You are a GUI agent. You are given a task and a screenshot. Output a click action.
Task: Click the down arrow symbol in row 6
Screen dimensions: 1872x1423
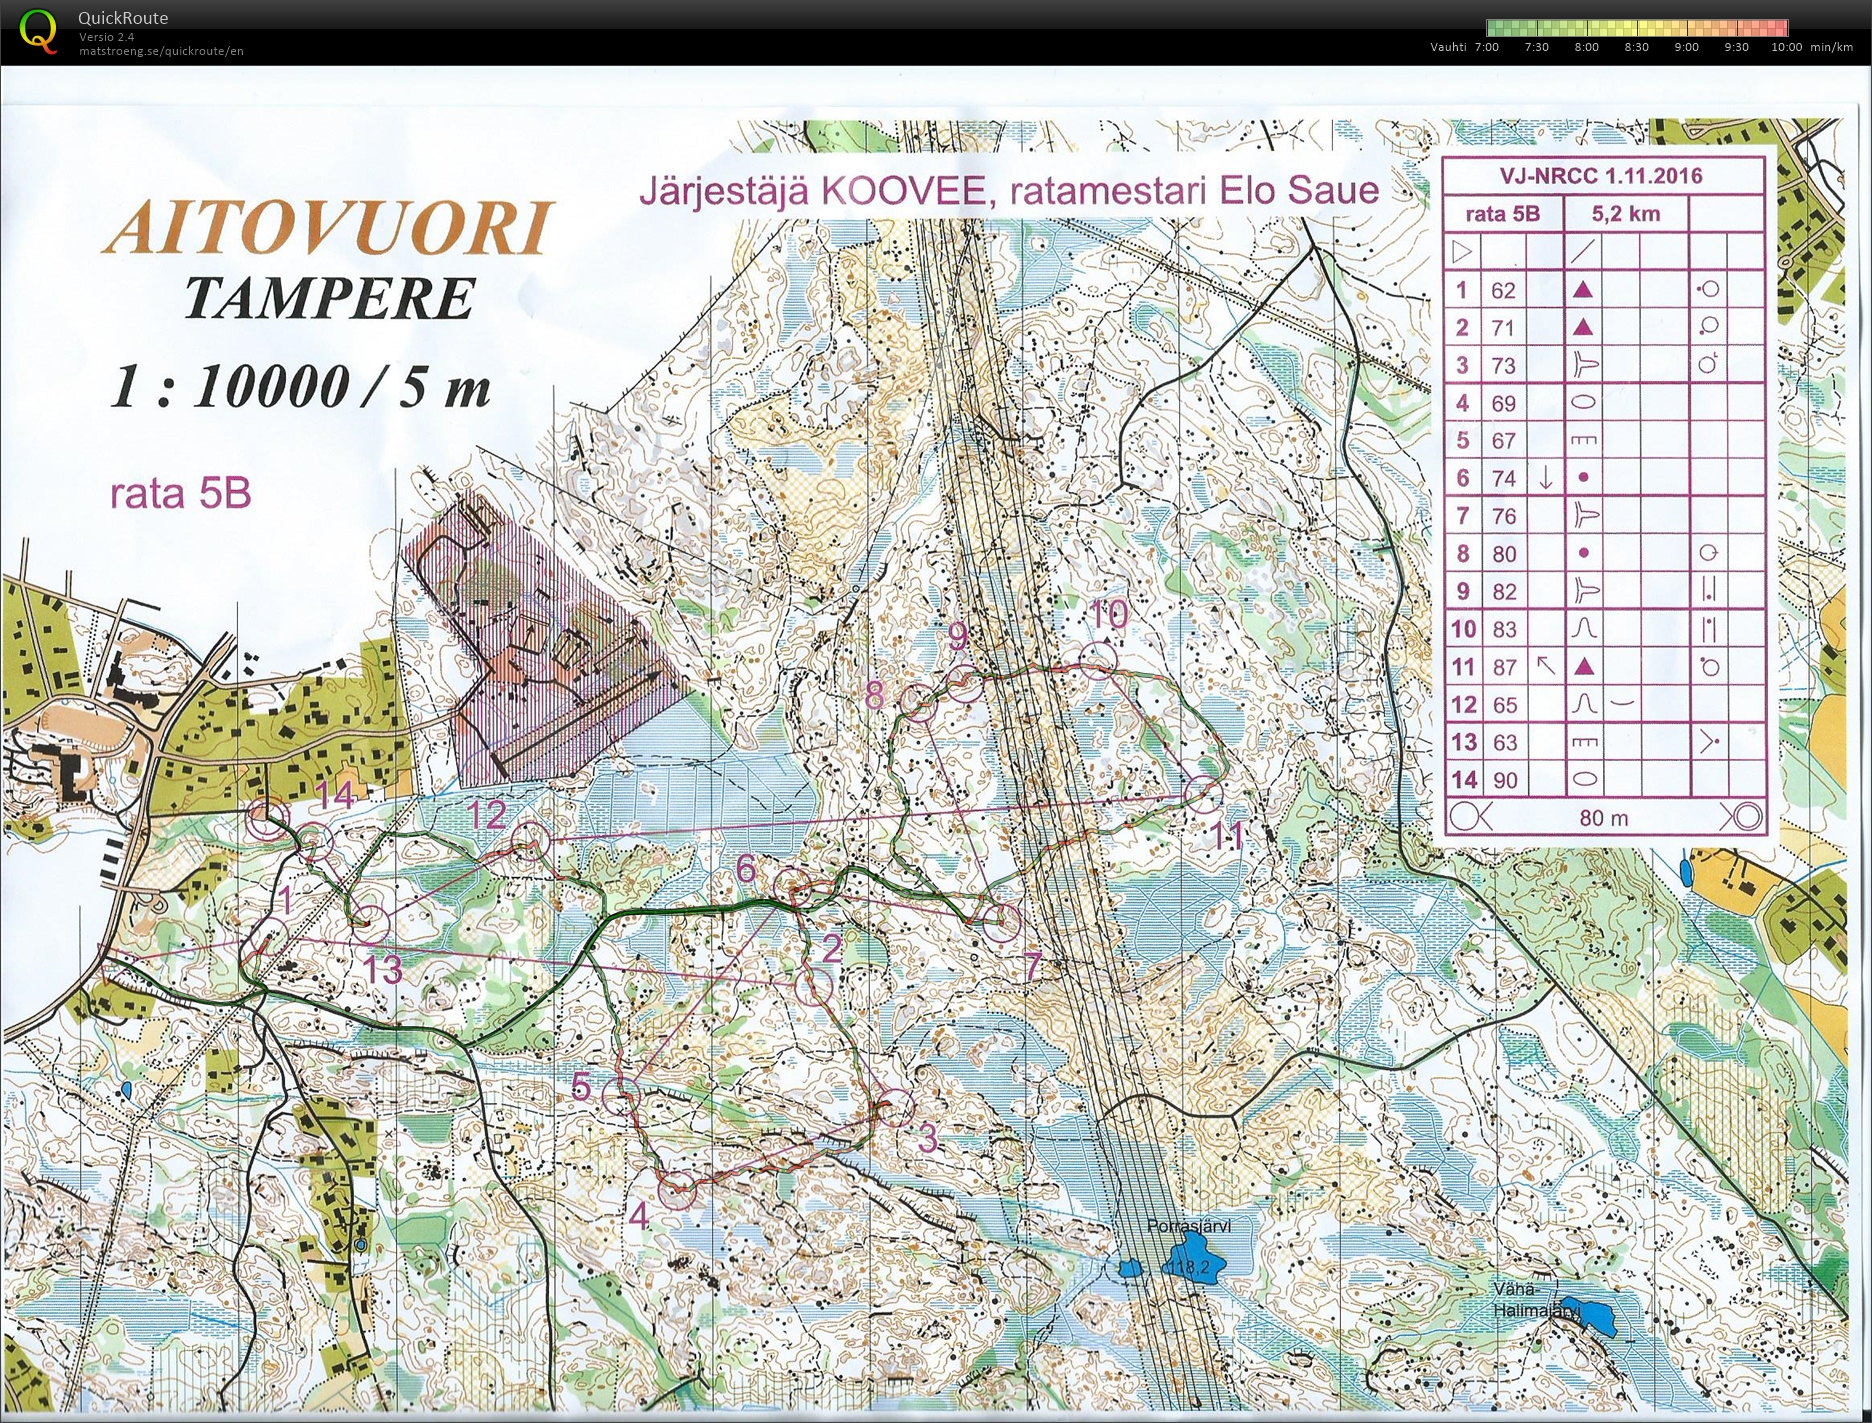coord(1545,479)
